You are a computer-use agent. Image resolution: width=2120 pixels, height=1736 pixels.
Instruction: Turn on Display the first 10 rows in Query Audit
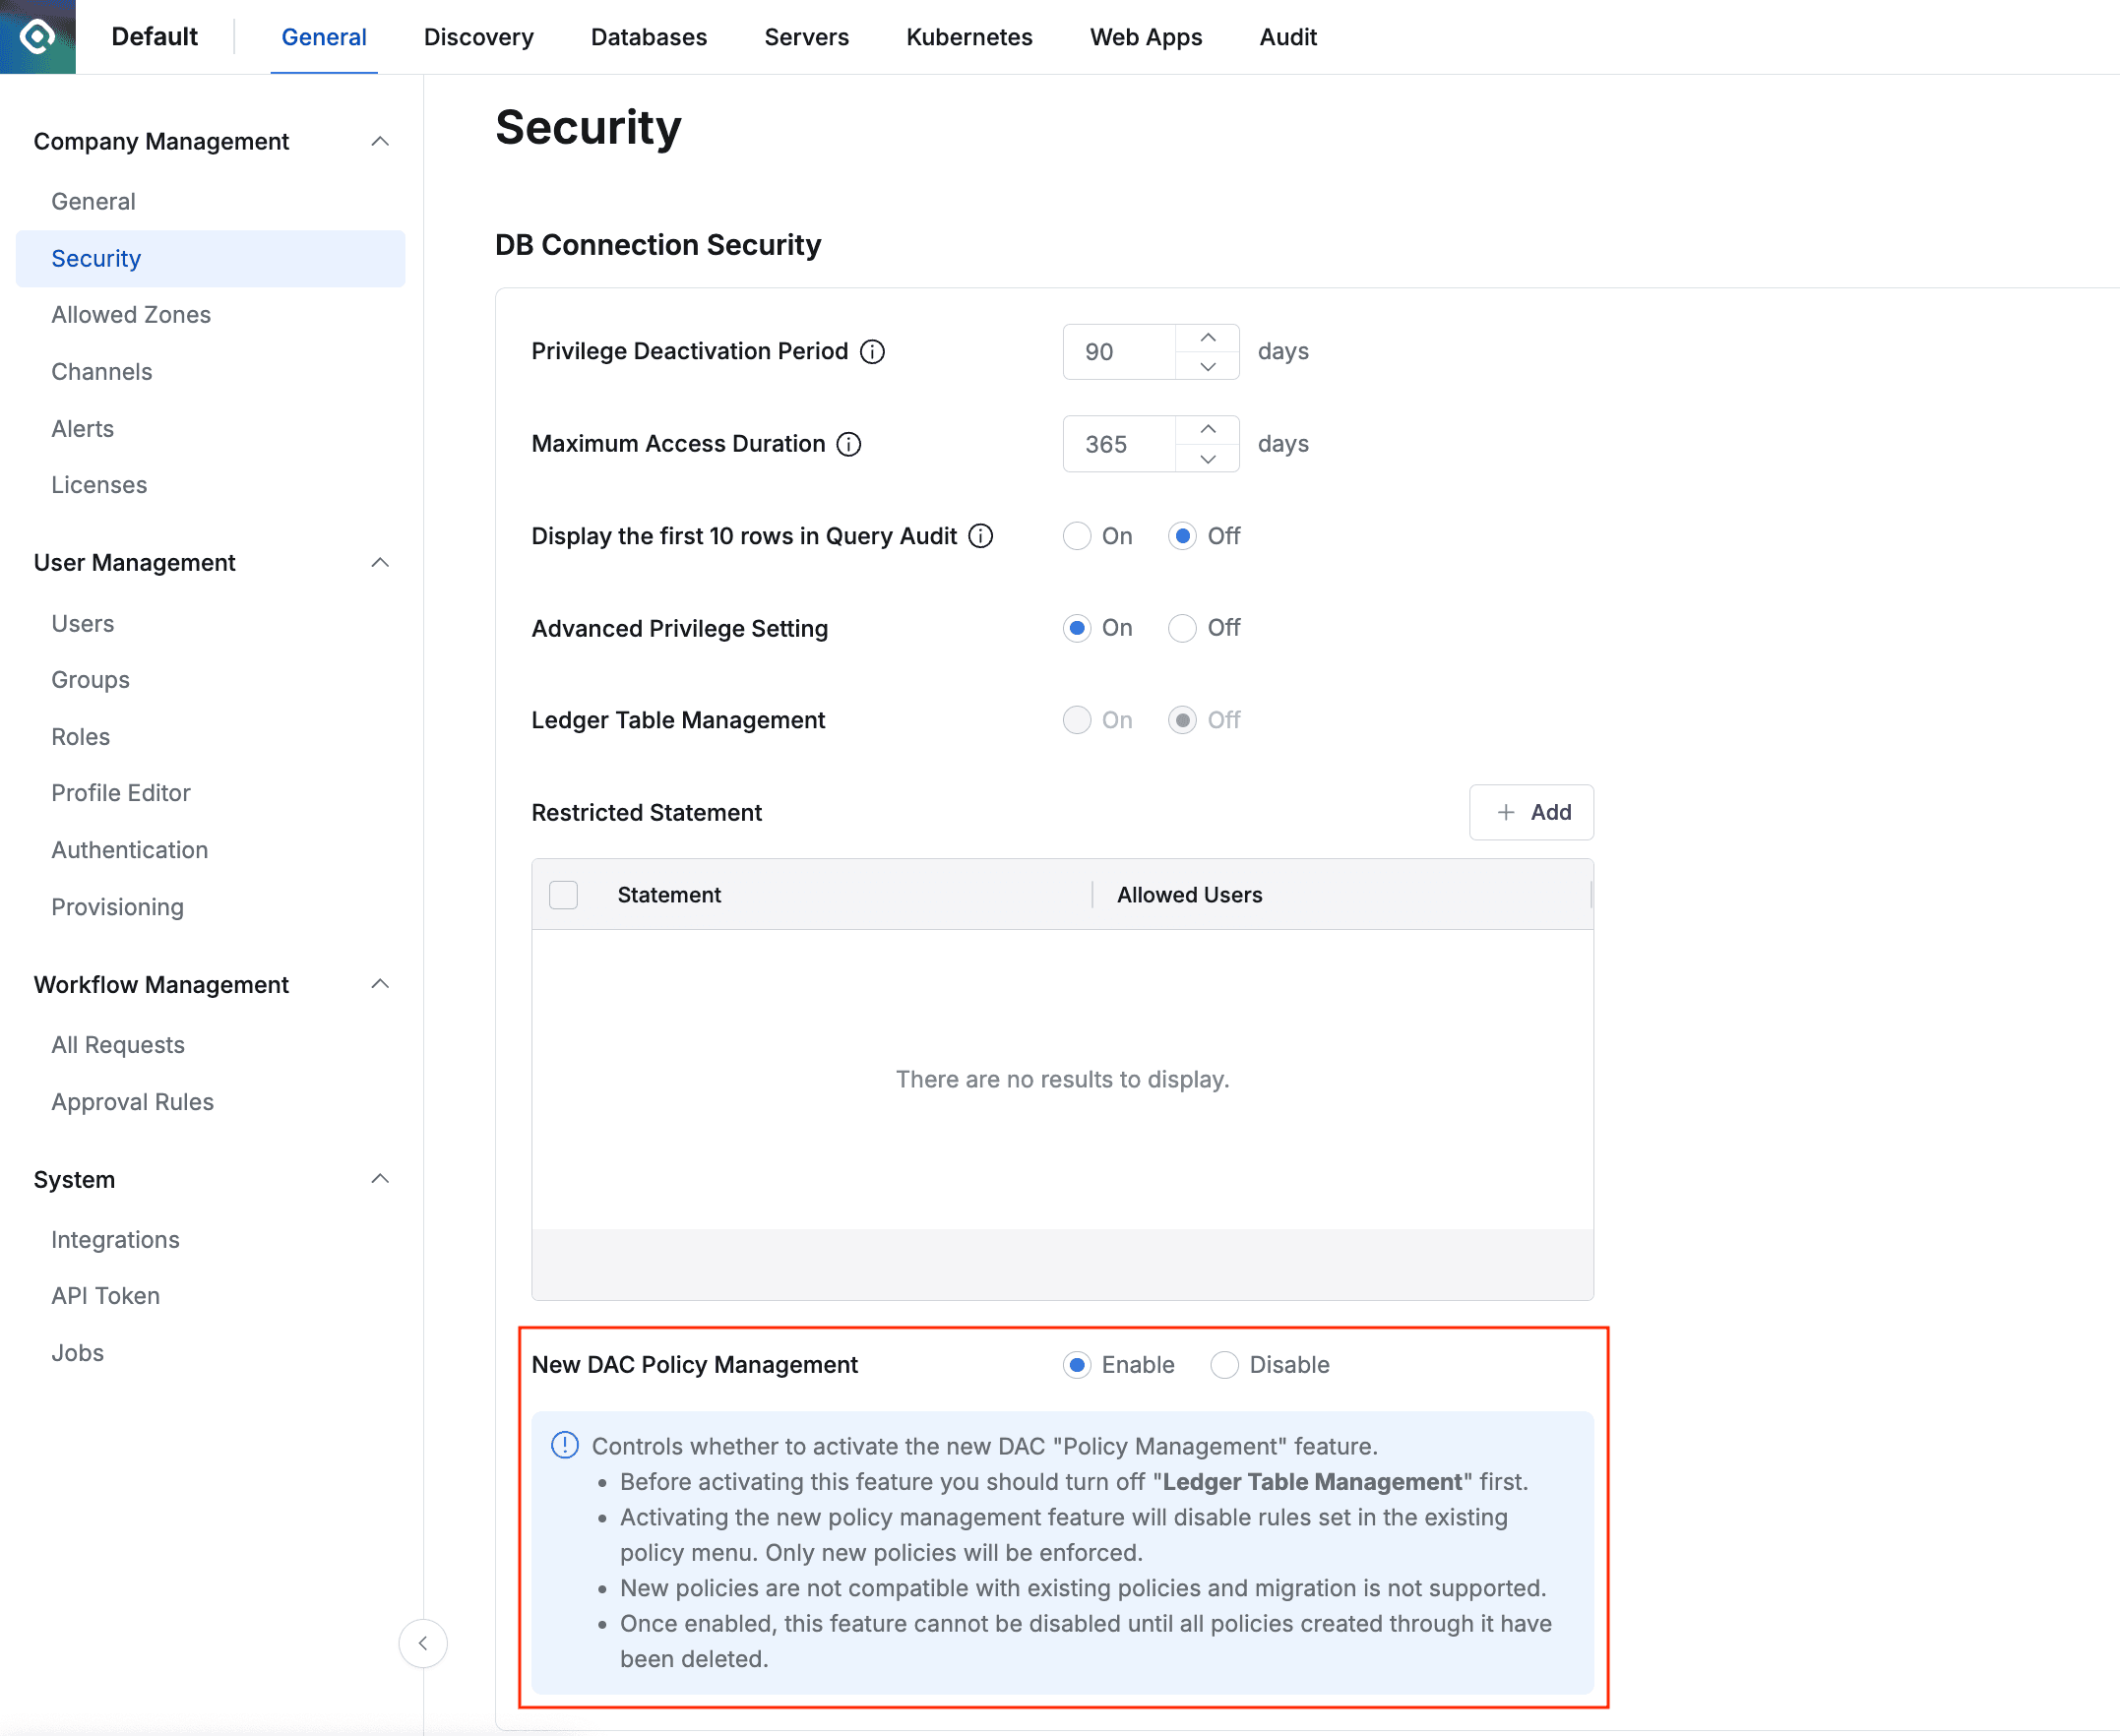pos(1077,536)
